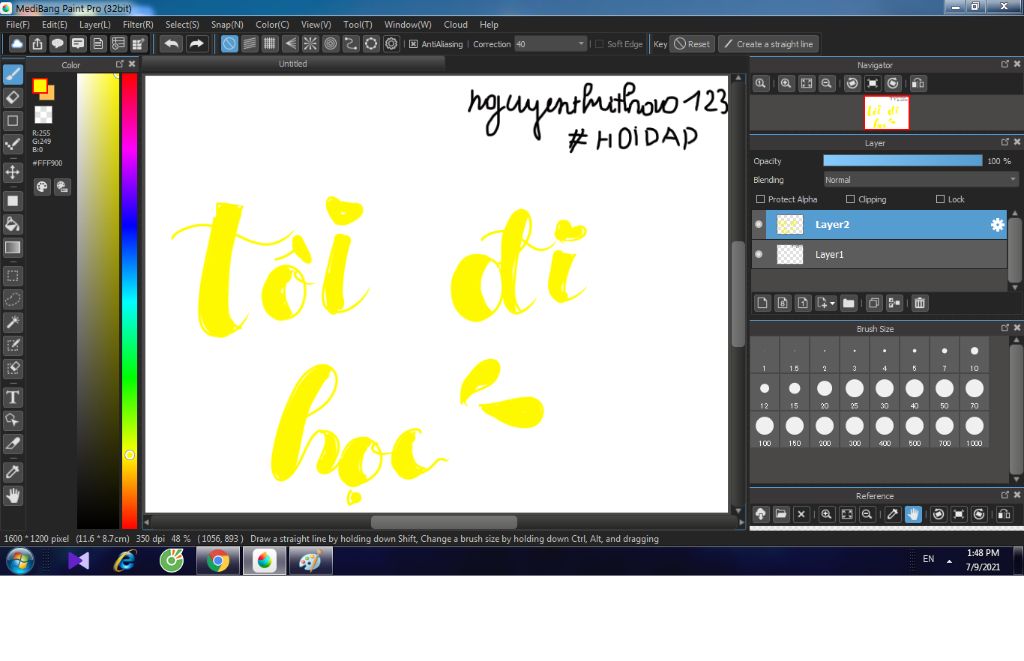Click the Navigator canvas thumbnail
The height and width of the screenshot is (661, 1024).
click(x=886, y=113)
